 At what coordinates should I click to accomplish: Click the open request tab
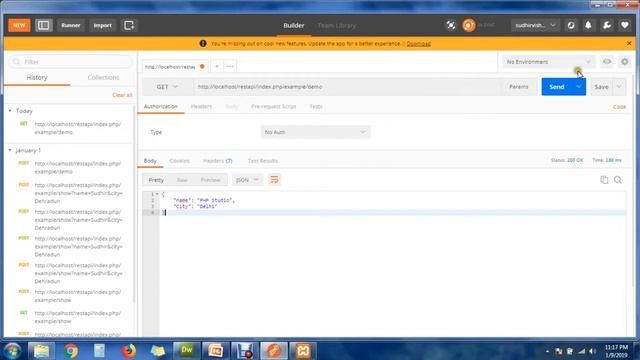(x=175, y=67)
